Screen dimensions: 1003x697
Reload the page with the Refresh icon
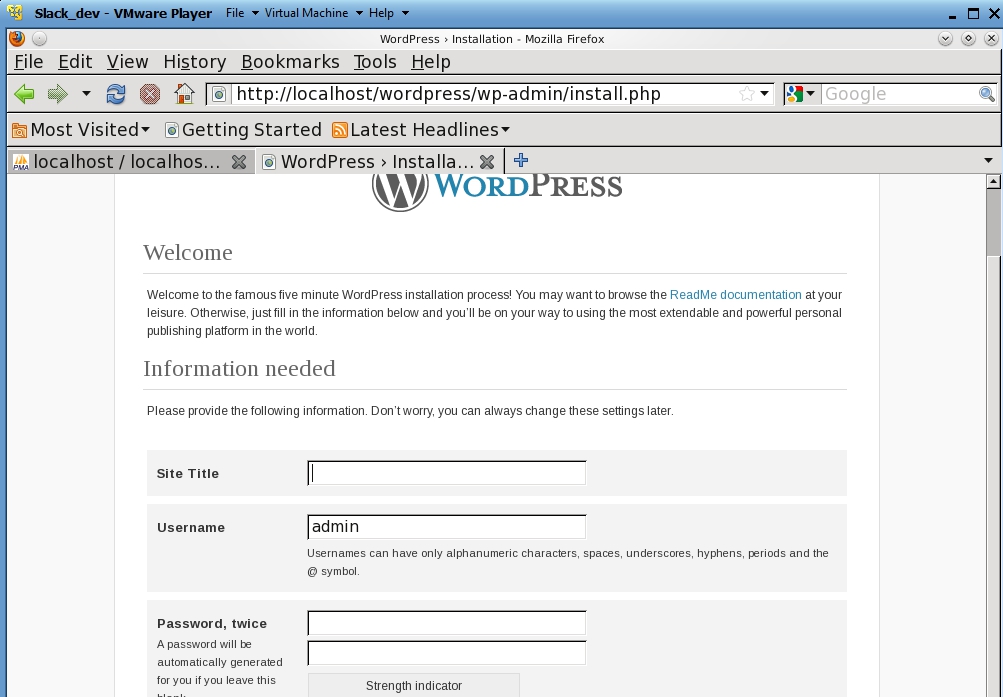pyautogui.click(x=116, y=94)
